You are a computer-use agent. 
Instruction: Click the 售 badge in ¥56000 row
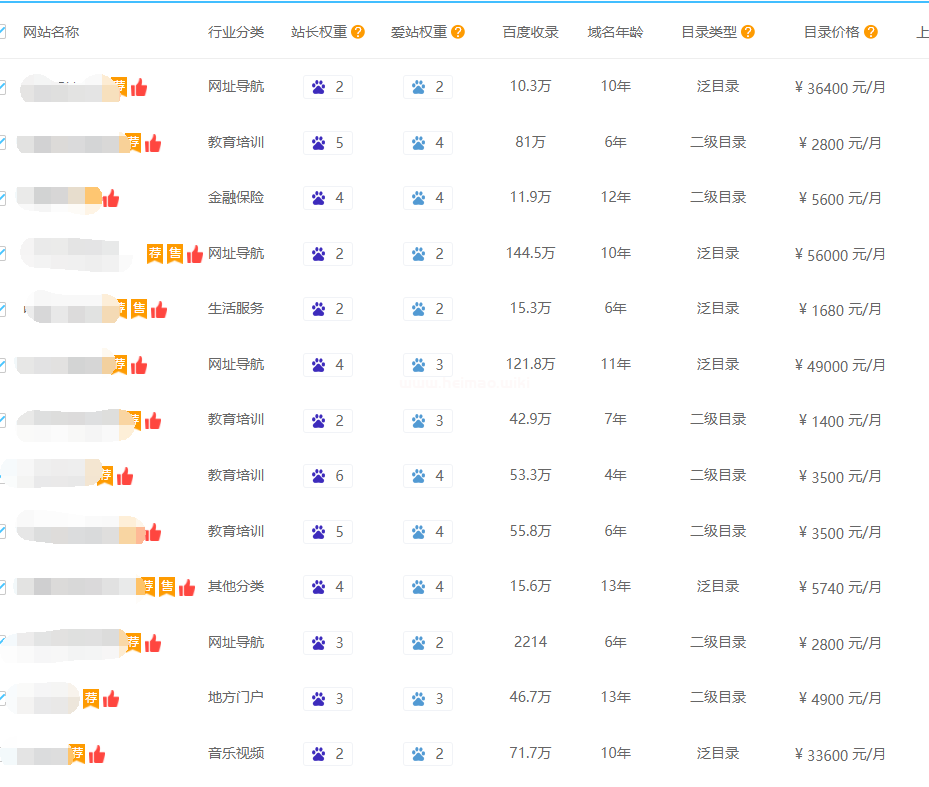(175, 253)
